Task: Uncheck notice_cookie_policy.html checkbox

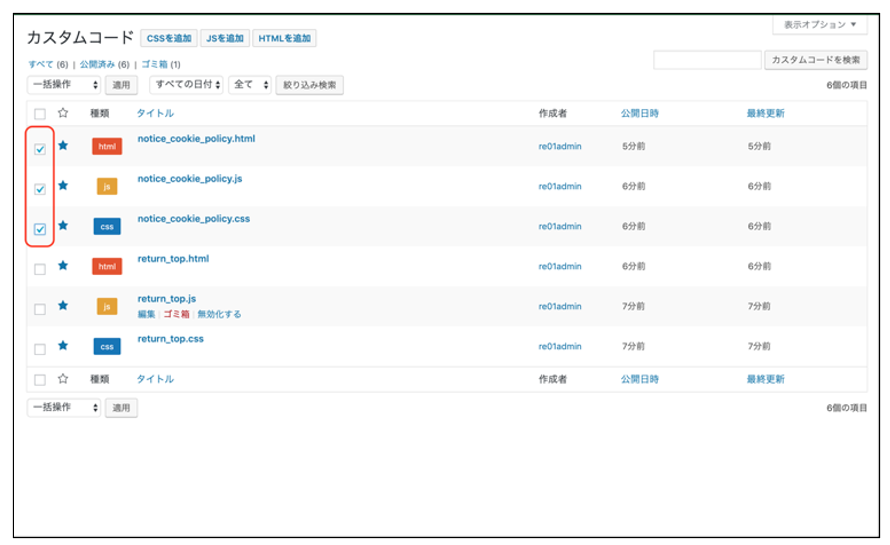Action: pos(40,149)
